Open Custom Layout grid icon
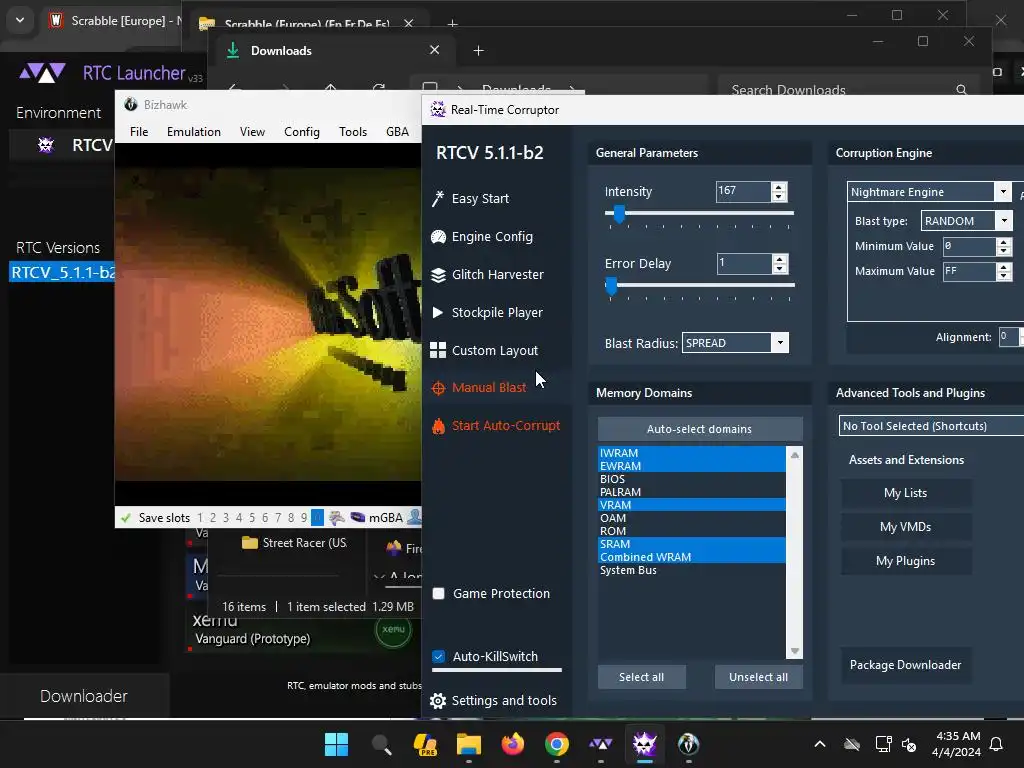 438,351
